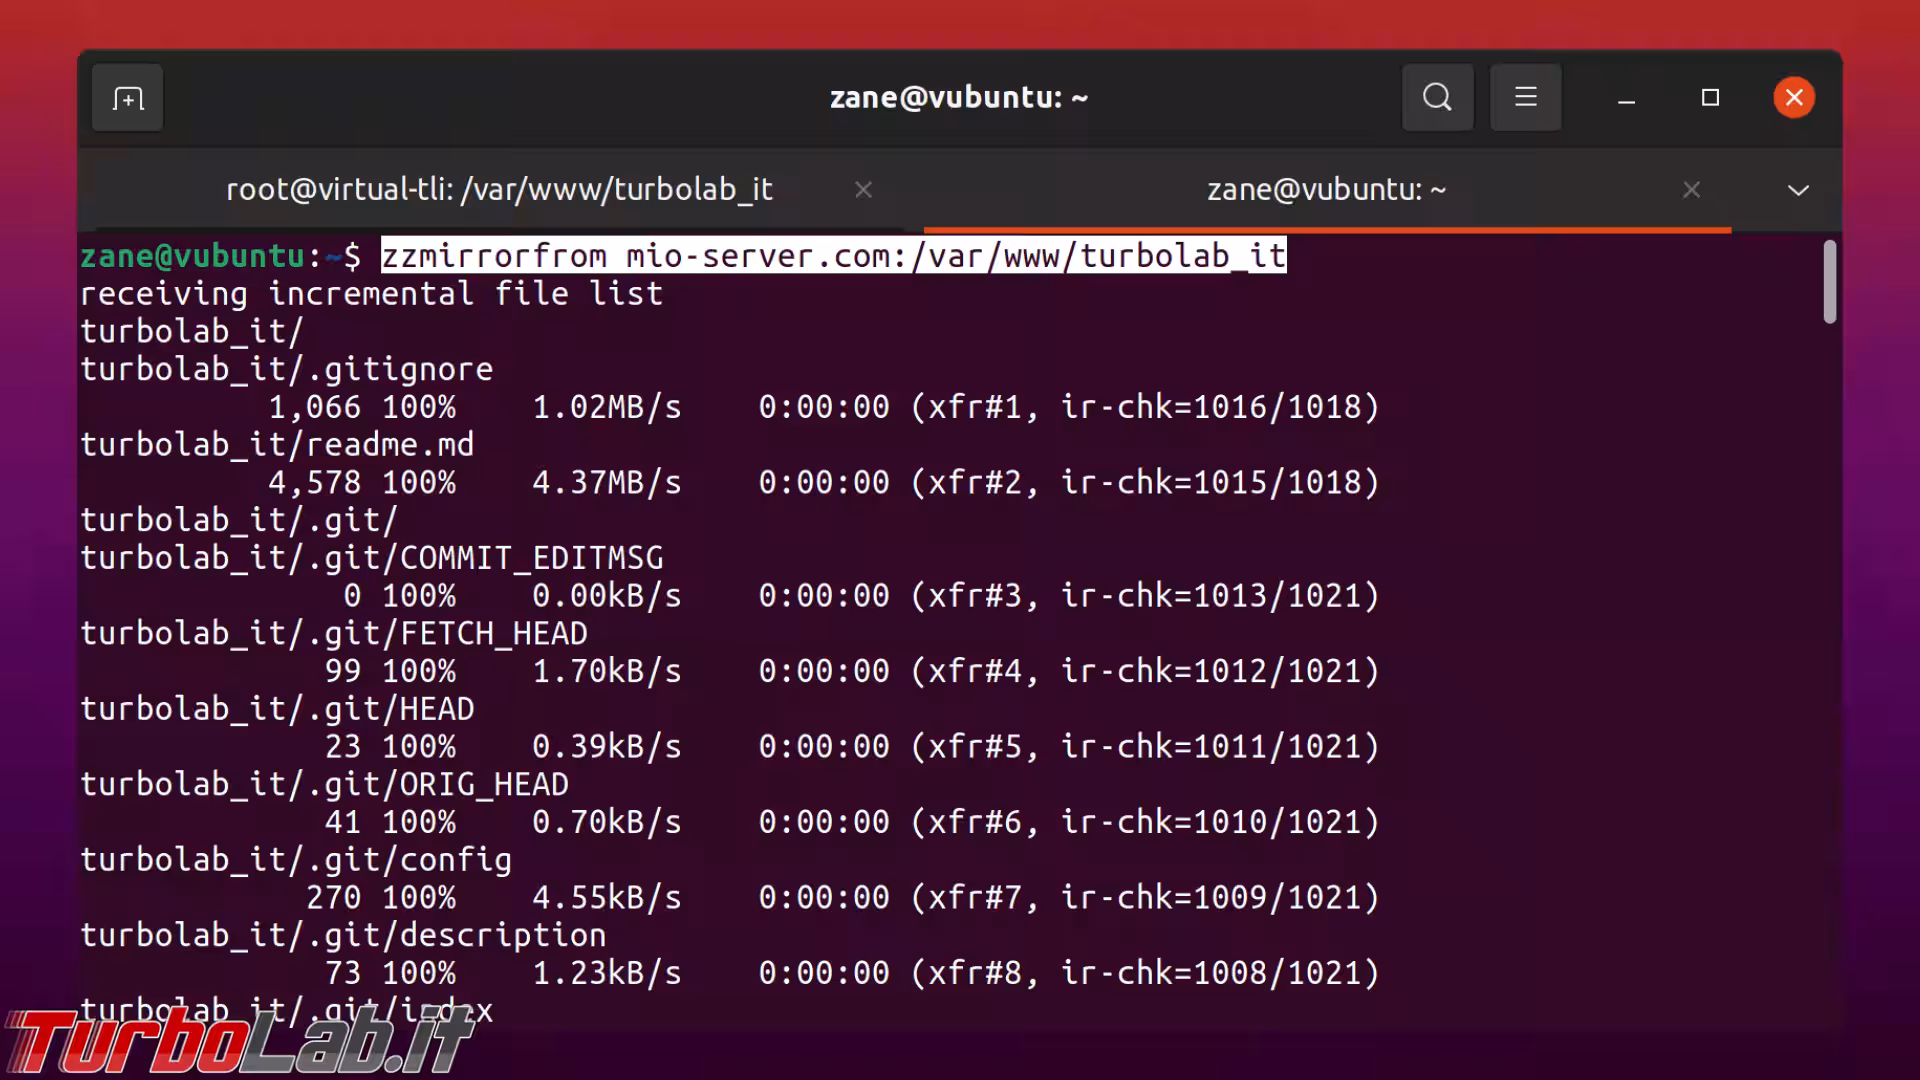The height and width of the screenshot is (1080, 1920).
Task: Maximize the terminal window
Action: point(1710,98)
